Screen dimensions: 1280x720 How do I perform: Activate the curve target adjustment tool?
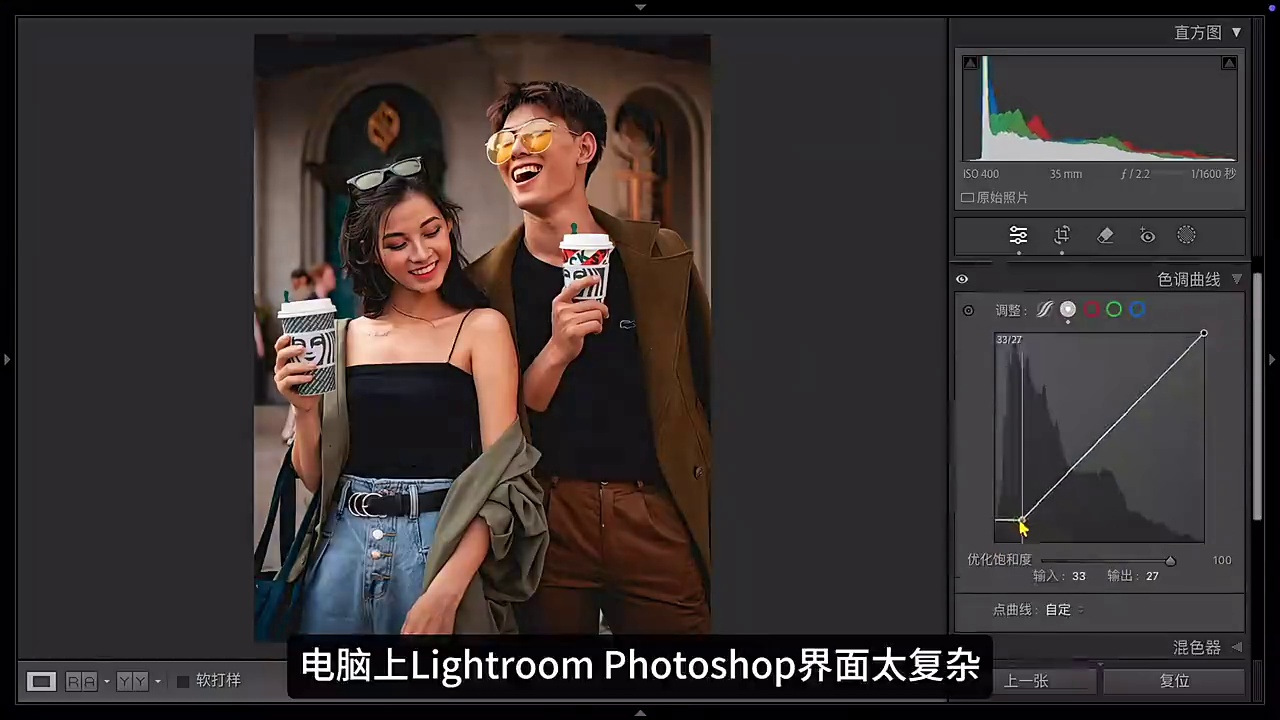pos(968,311)
